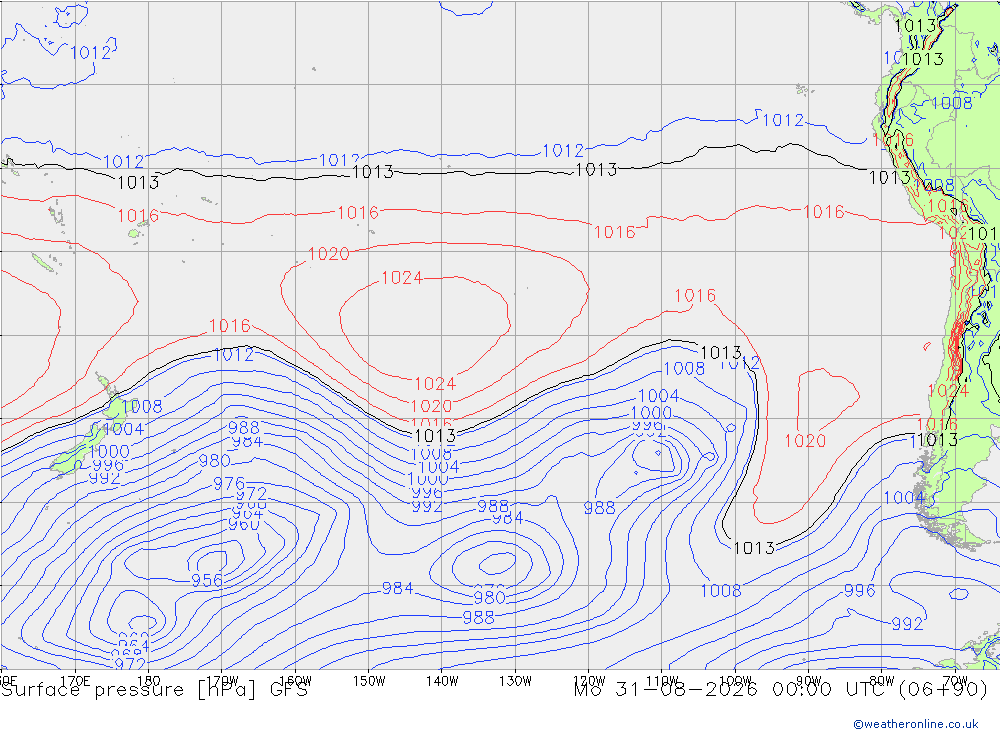The height and width of the screenshot is (733, 1000).
Task: Click the 1016 red label right of center
Action: [x=695, y=295]
